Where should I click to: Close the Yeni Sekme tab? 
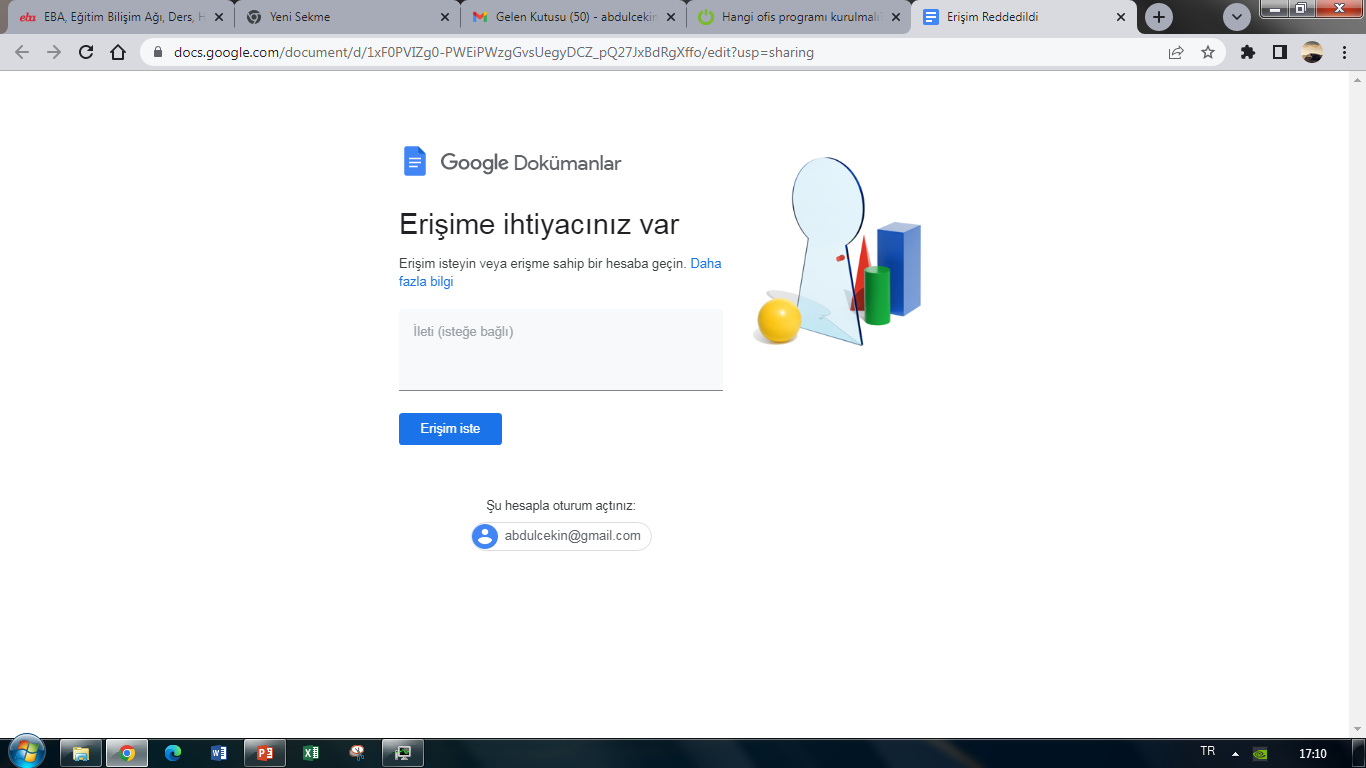(x=445, y=17)
